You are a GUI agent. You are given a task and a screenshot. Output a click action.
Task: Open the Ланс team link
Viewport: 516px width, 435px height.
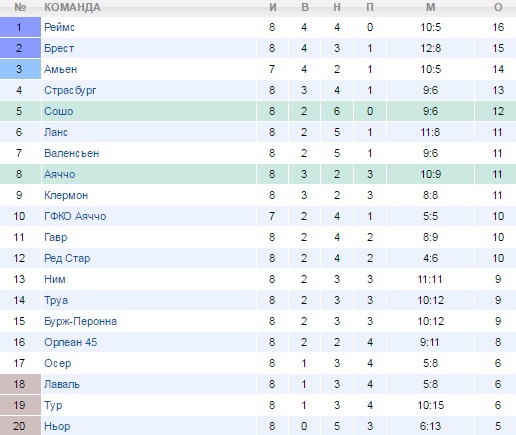pyautogui.click(x=56, y=132)
